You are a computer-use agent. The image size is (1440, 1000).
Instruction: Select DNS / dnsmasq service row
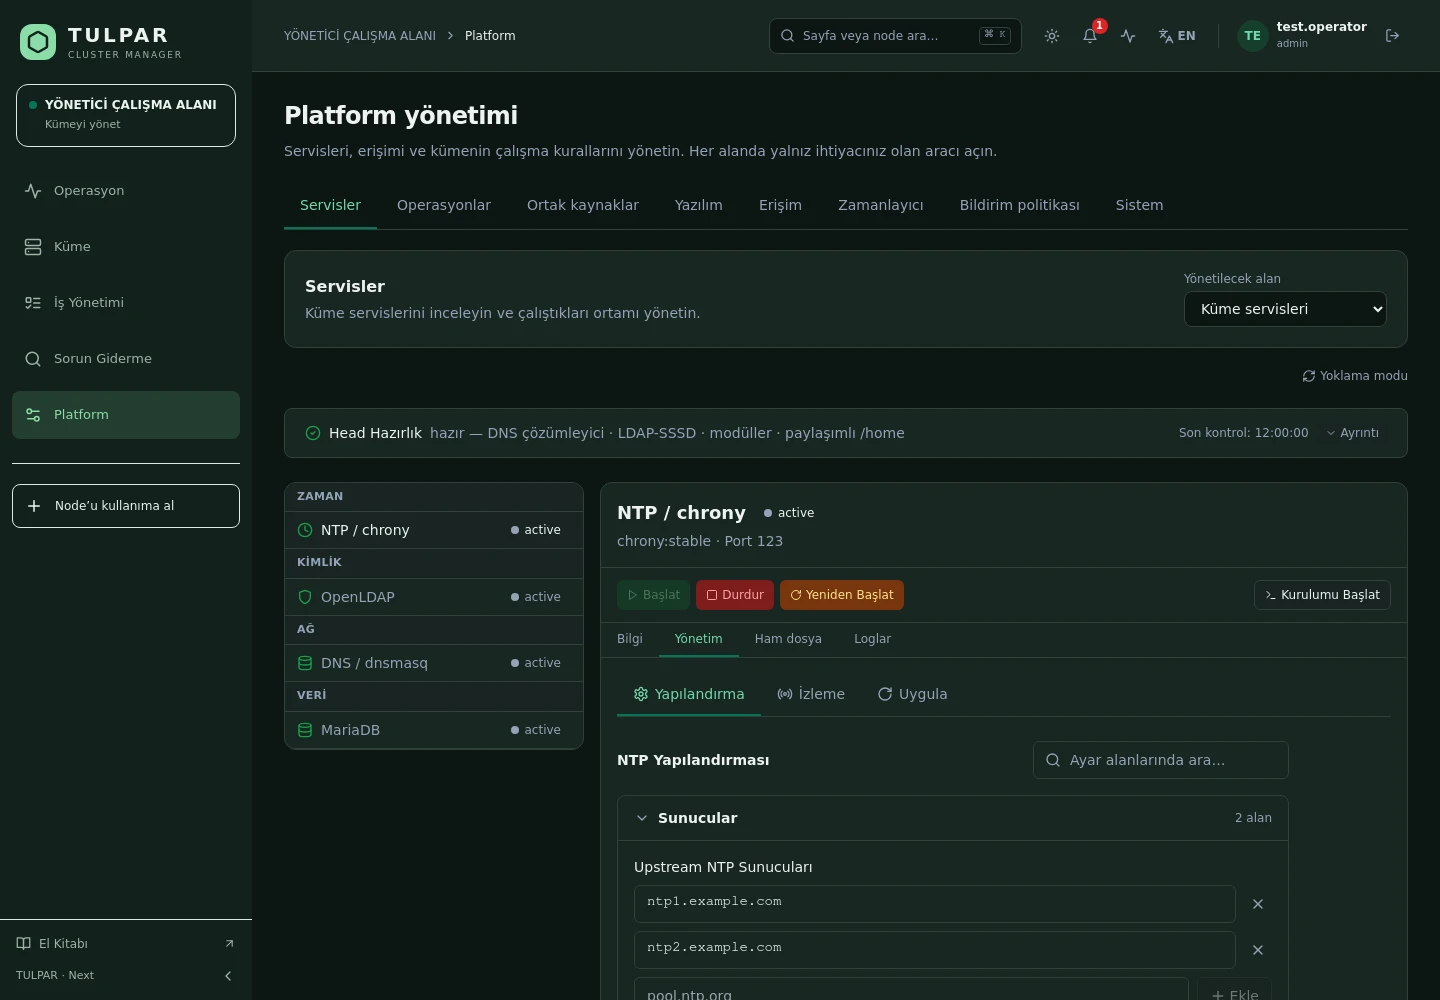[x=434, y=663]
